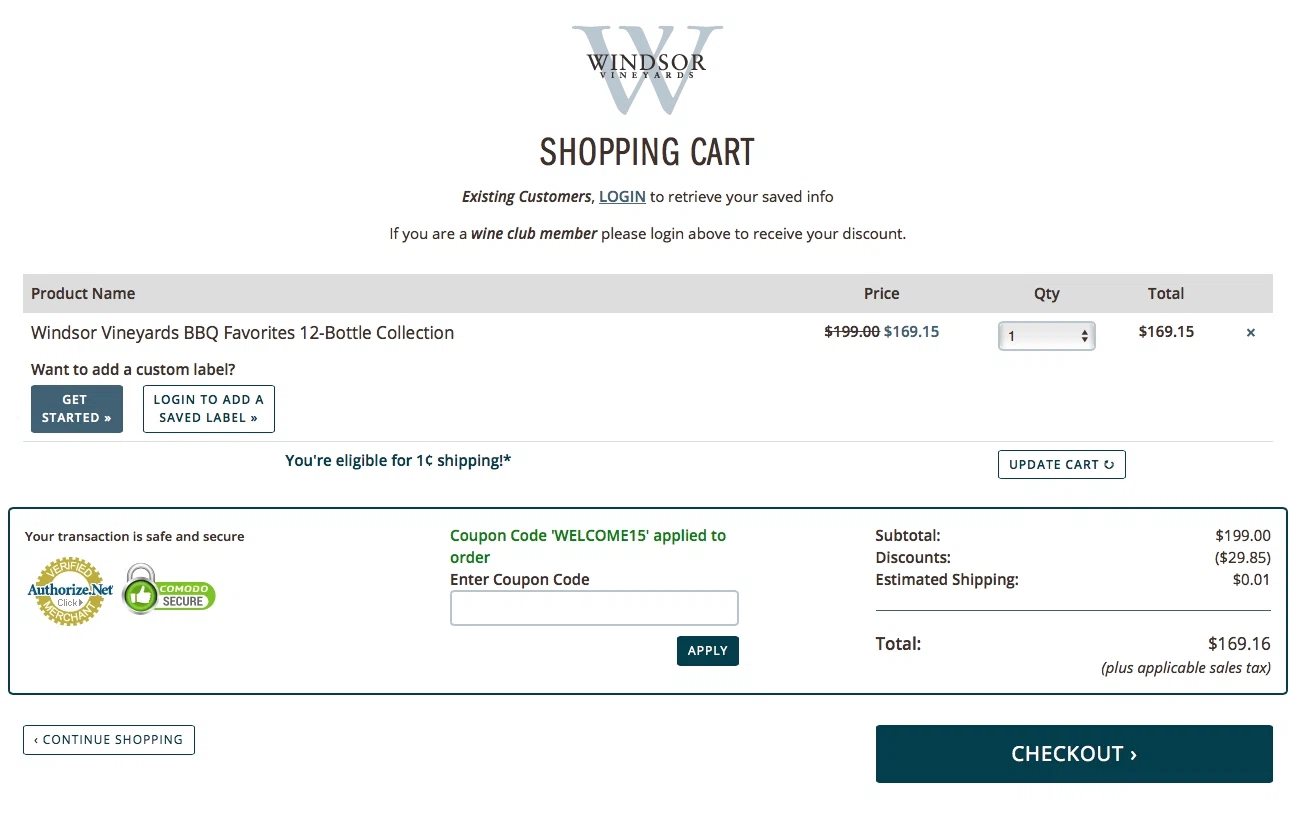1289x828 pixels.
Task: Click the Authorize.Net Verified Merchant seal
Action: 70,592
